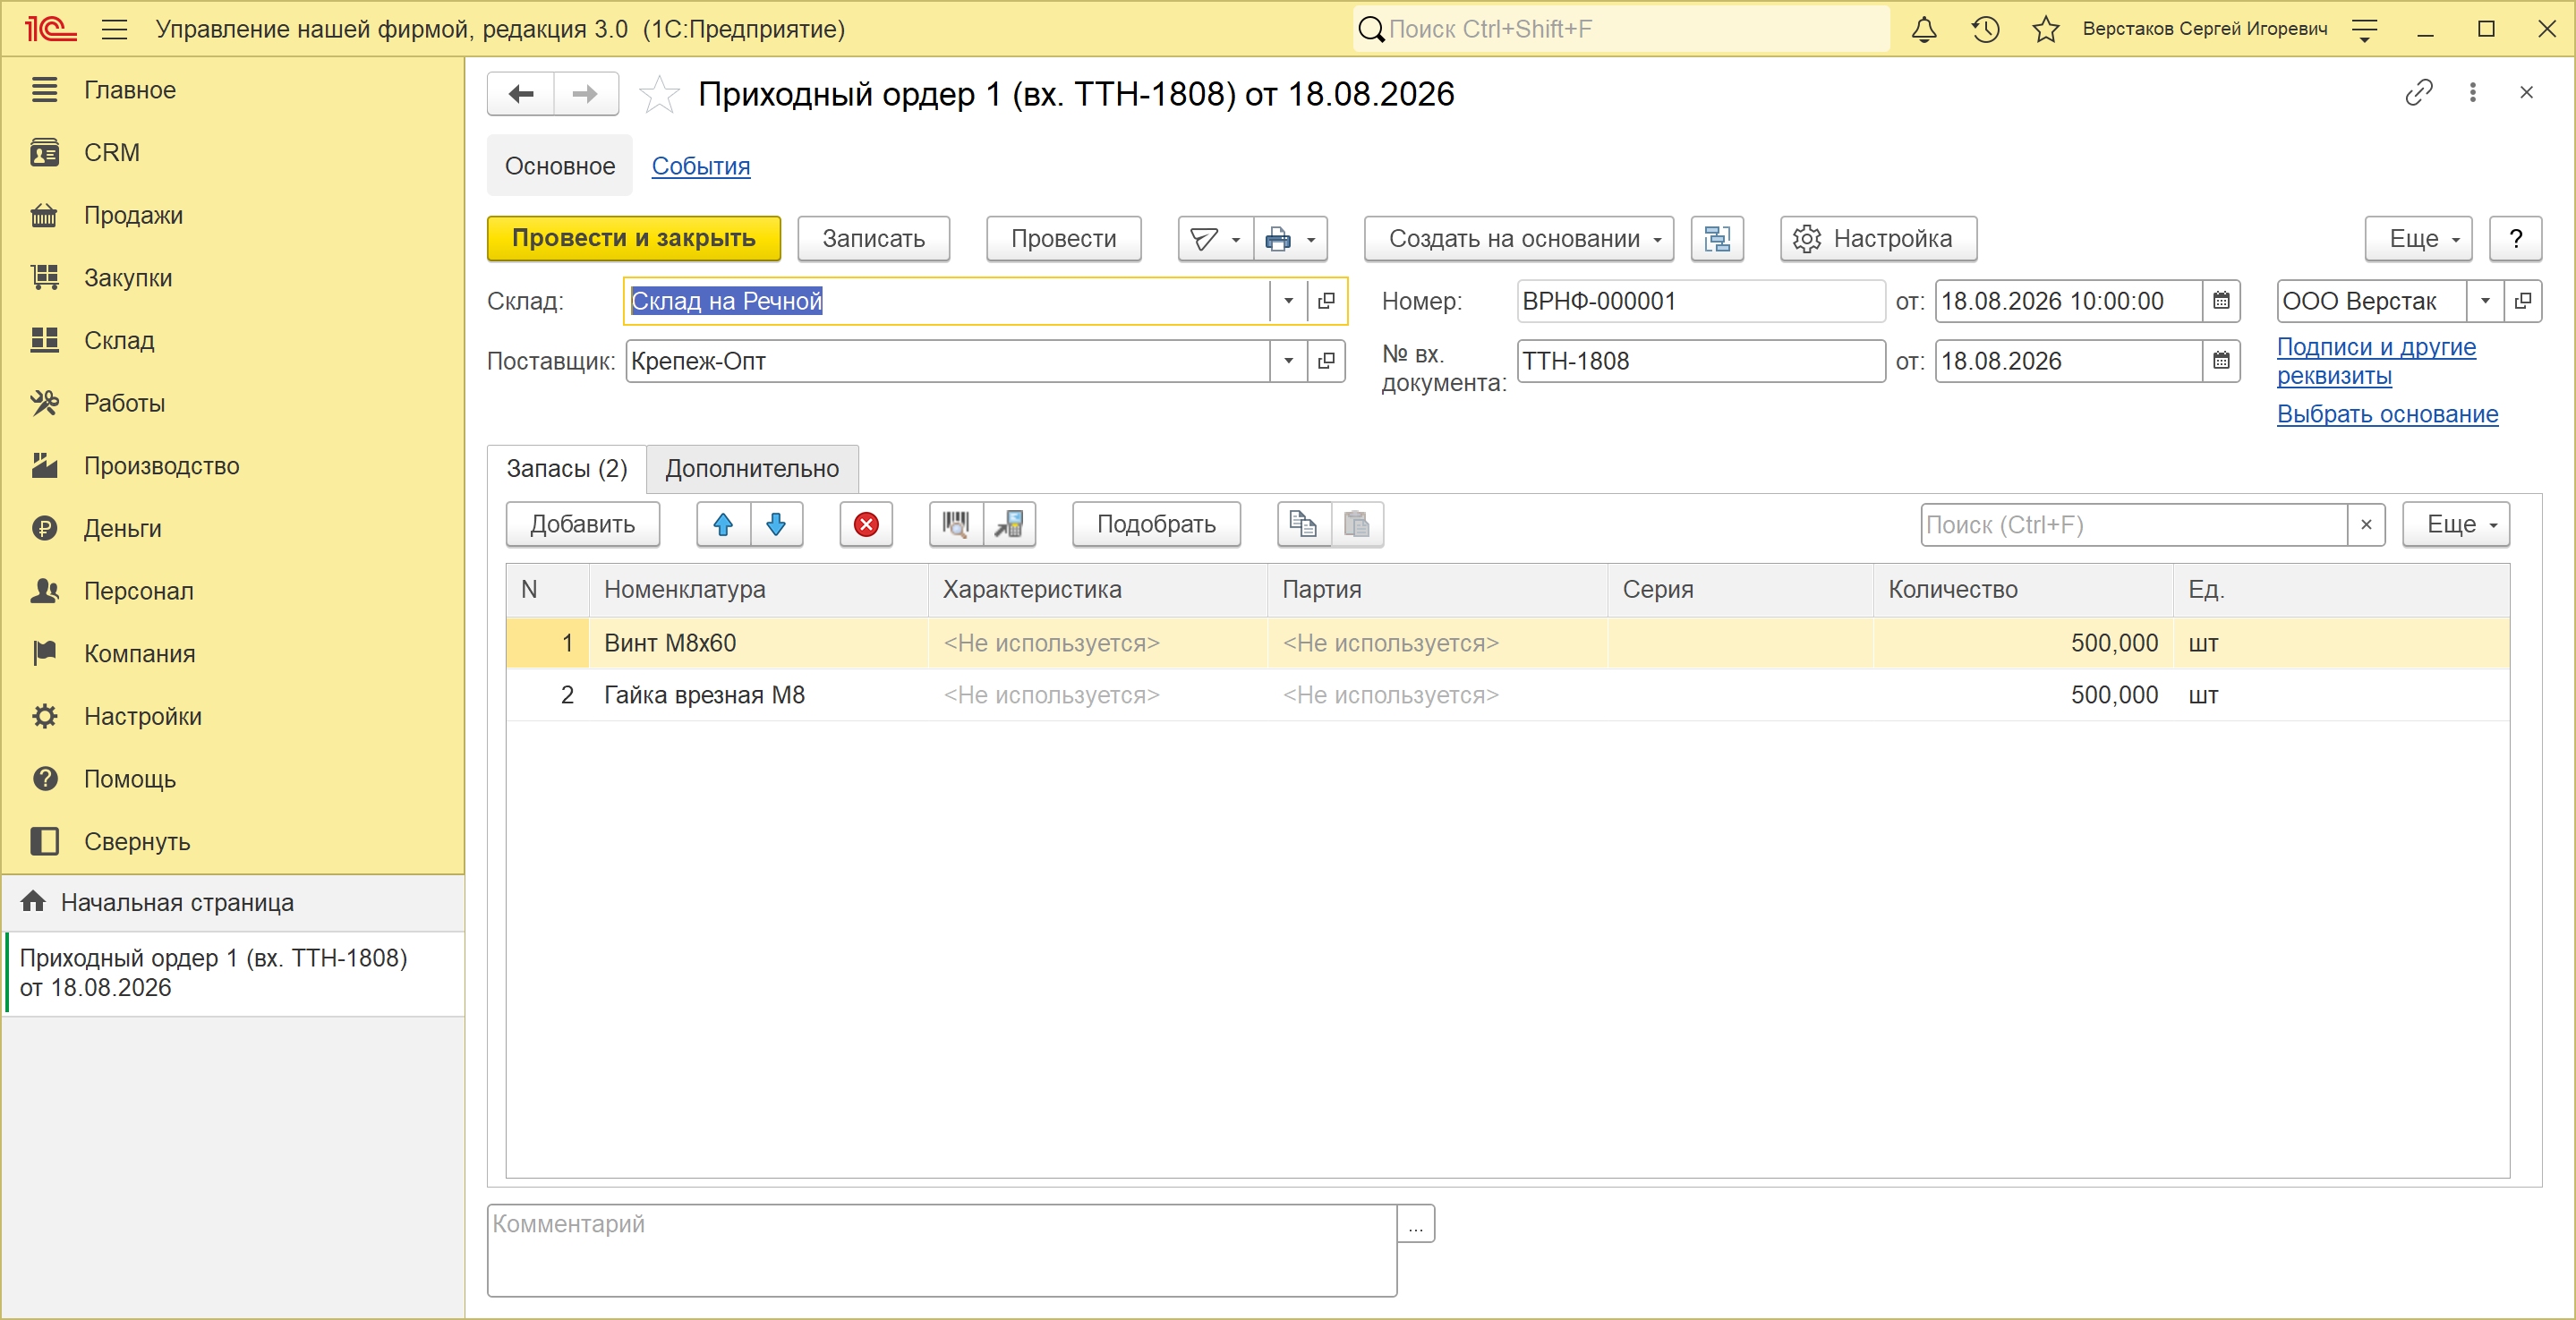Open send email envelope dropdown
Screen dimensions: 2576x1320
pos(1216,239)
